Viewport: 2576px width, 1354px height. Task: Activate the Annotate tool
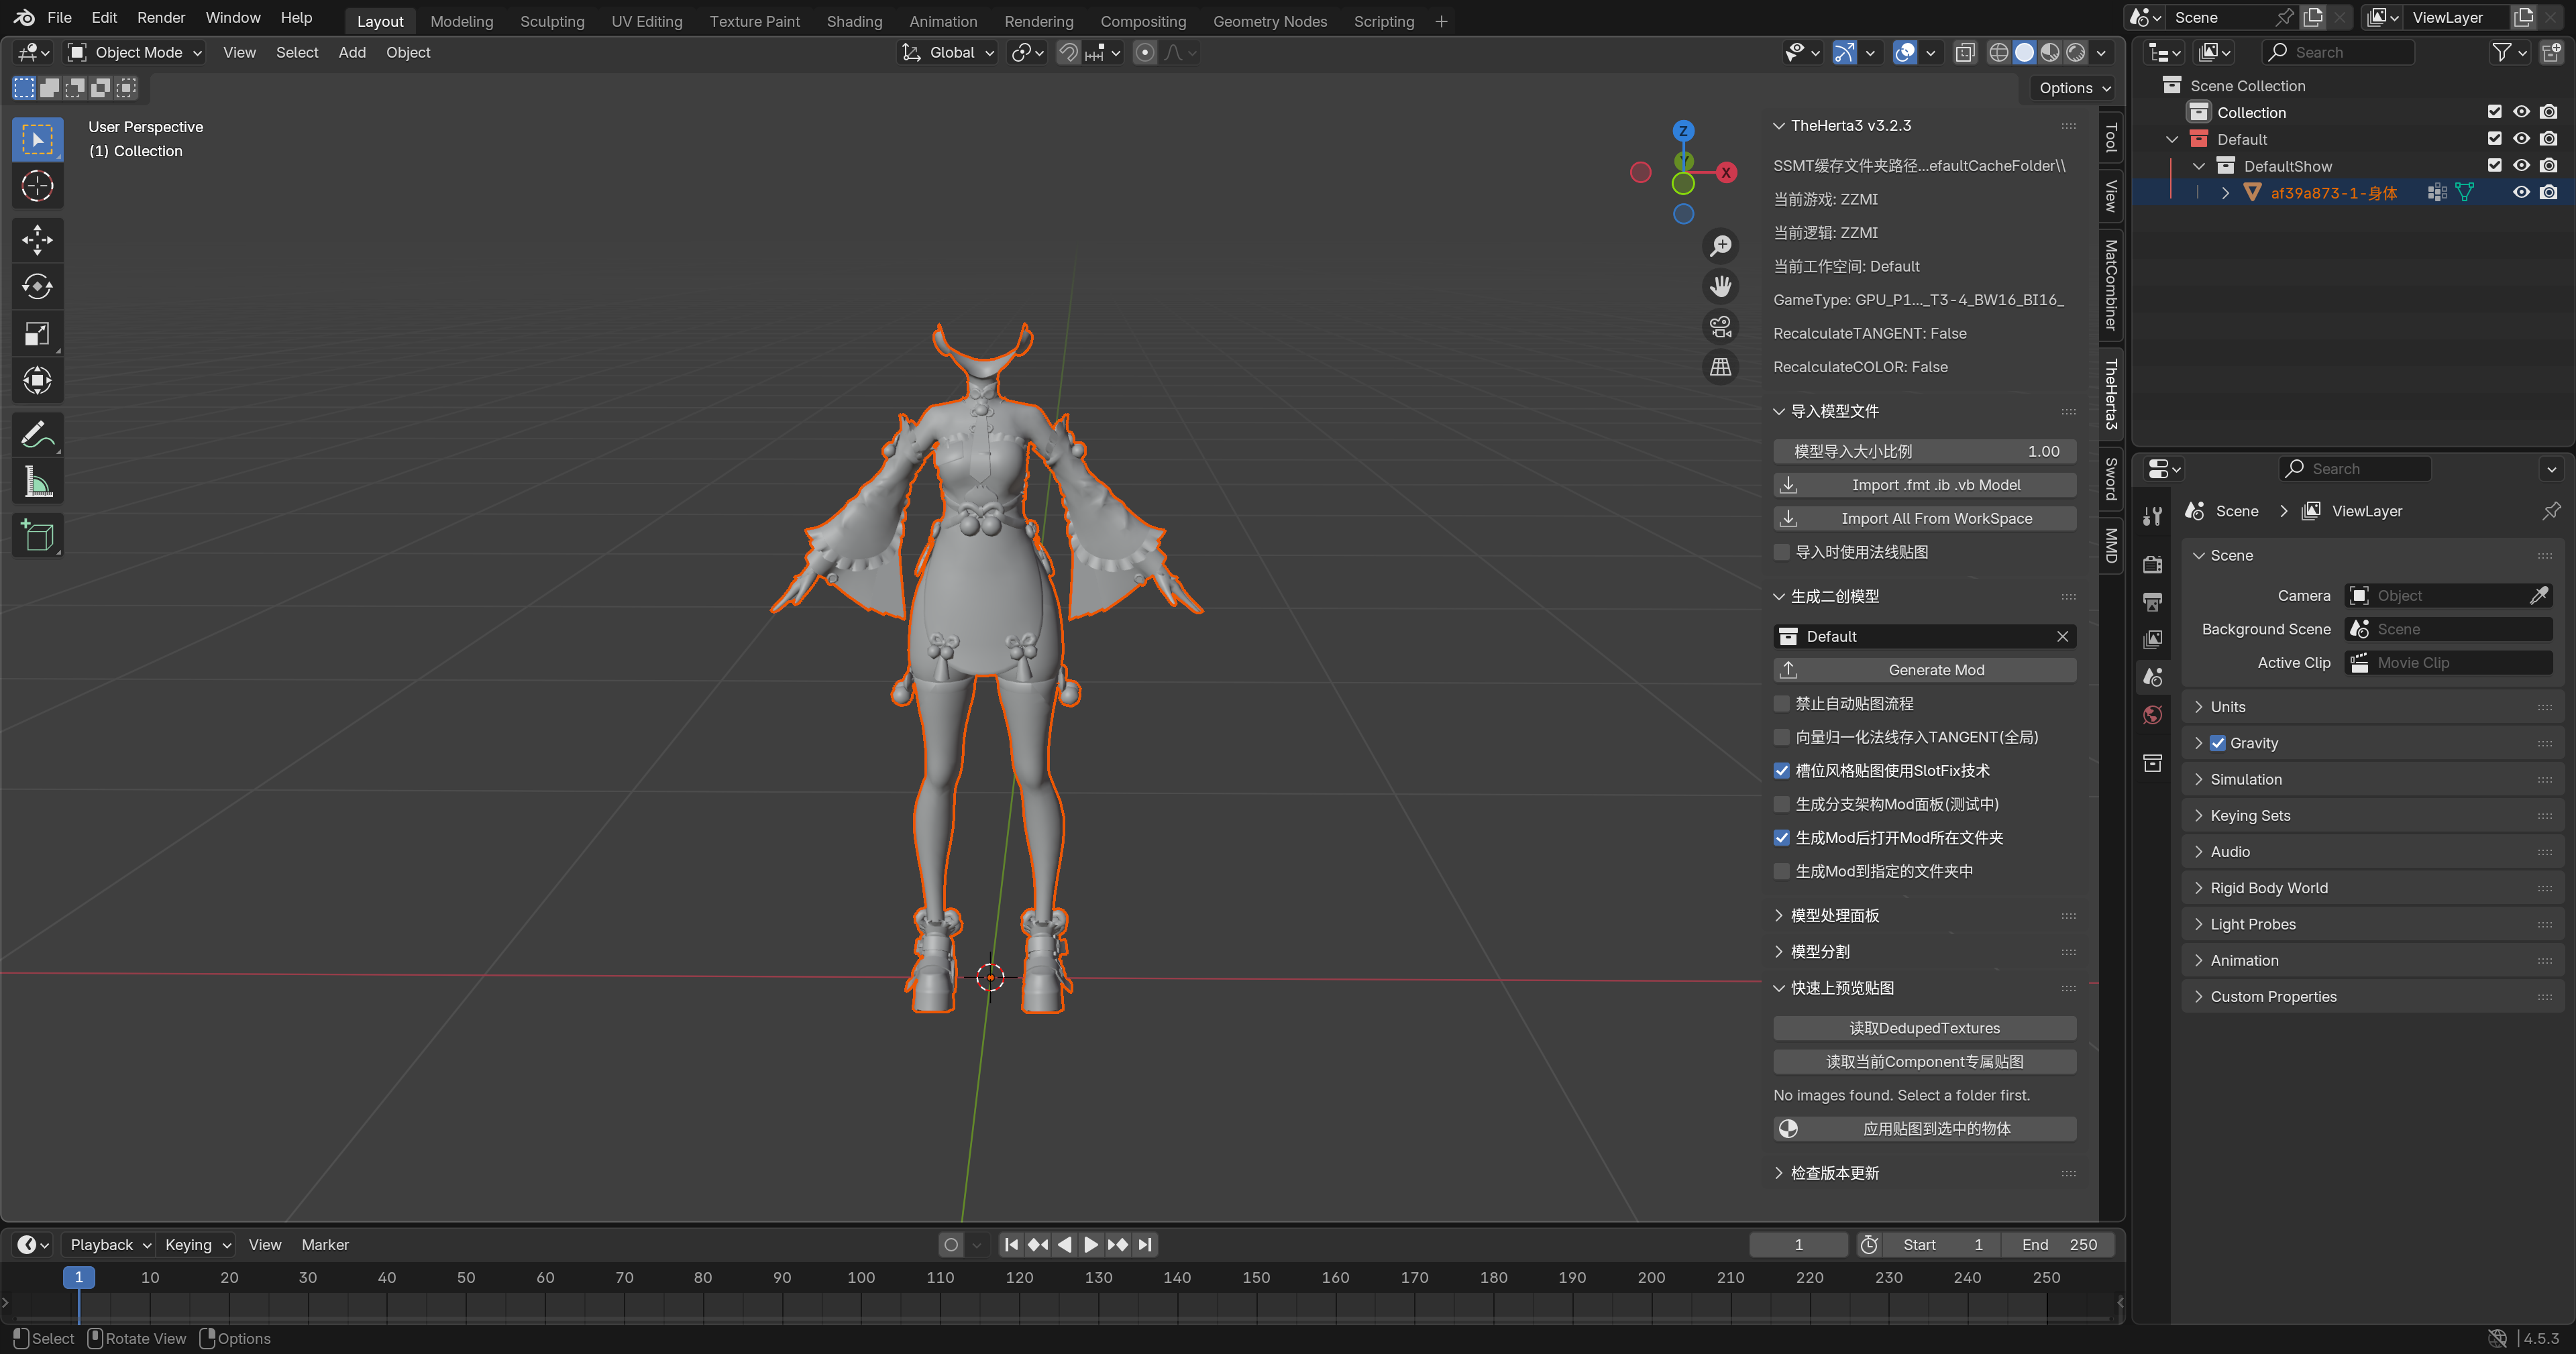click(37, 435)
